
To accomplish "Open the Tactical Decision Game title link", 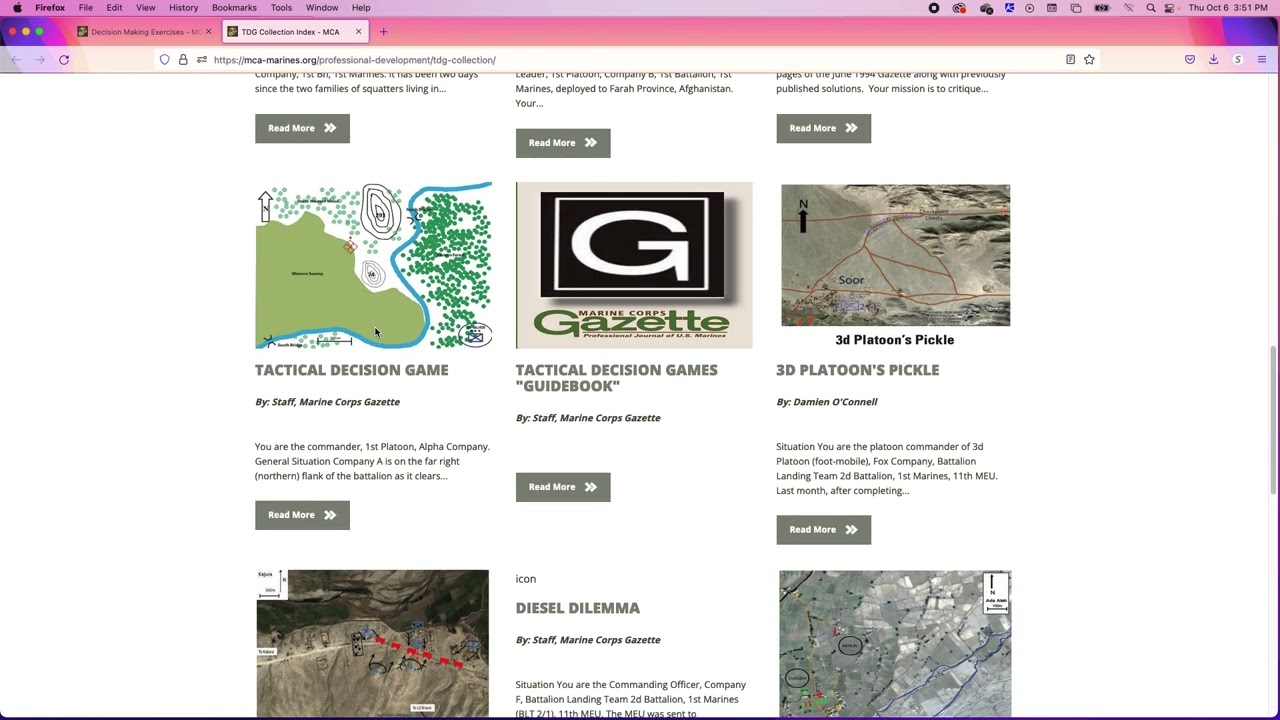I will [x=352, y=370].
